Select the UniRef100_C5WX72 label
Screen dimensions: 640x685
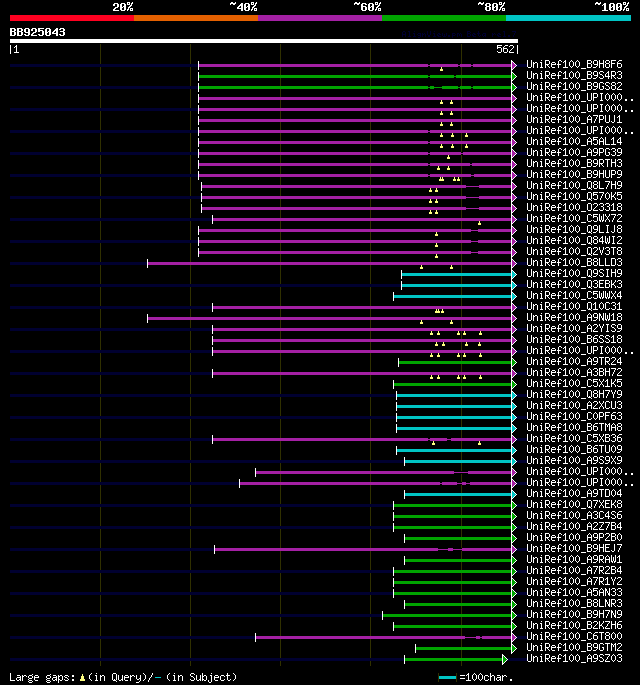(574, 218)
